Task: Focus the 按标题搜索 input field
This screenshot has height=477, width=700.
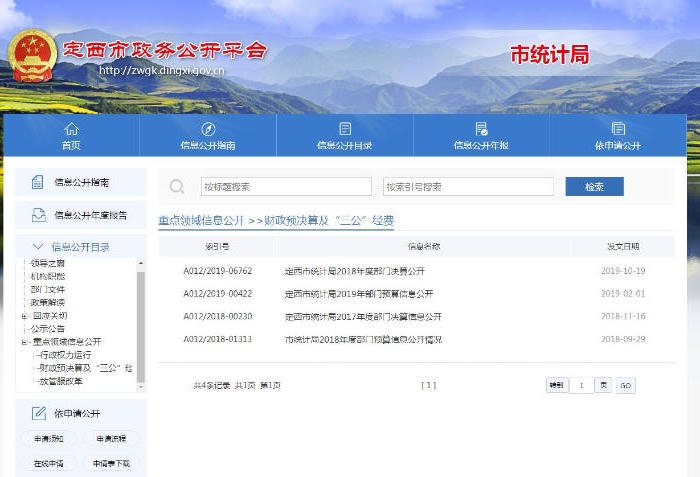Action: click(x=286, y=186)
